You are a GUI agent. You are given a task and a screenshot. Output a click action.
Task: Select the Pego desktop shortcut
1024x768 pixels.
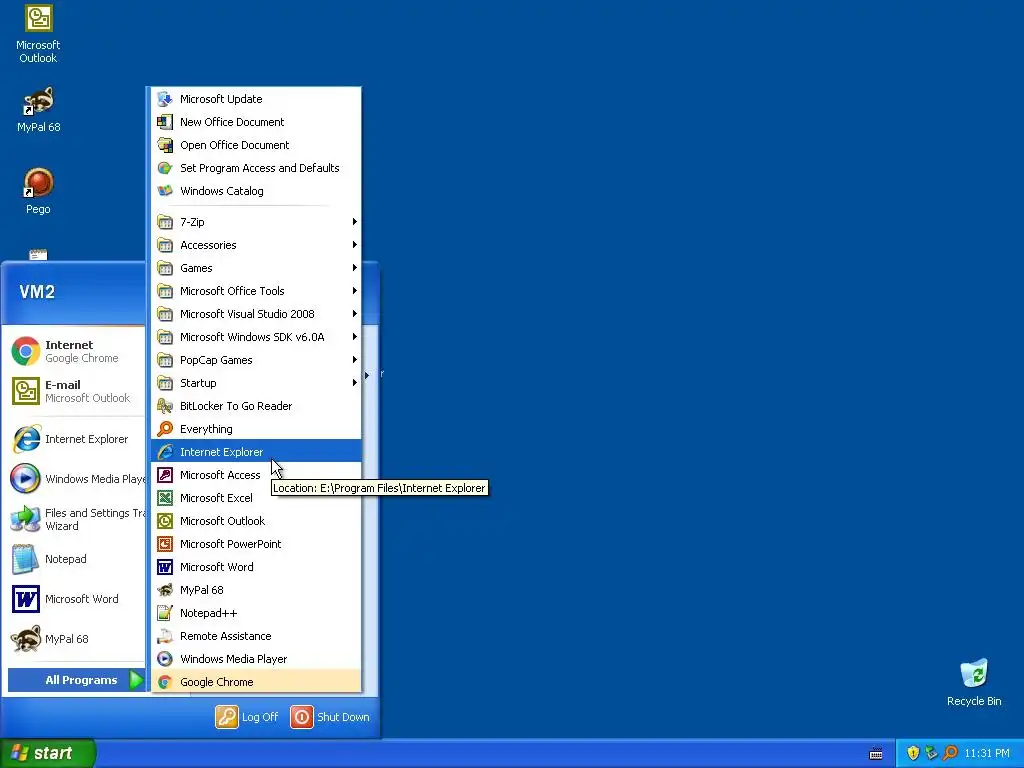38,191
